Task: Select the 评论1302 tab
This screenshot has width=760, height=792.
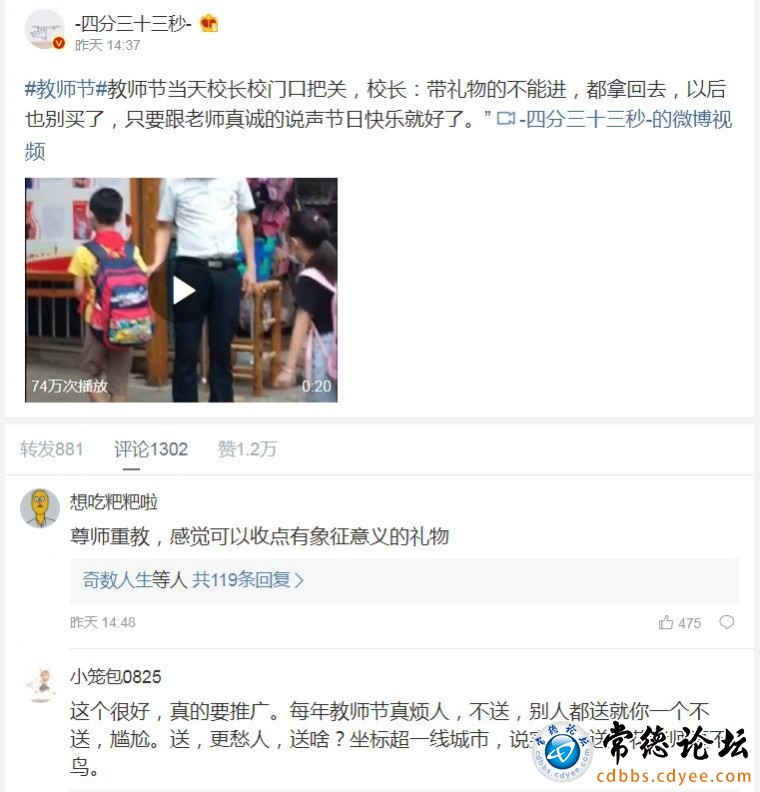Action: (151, 449)
